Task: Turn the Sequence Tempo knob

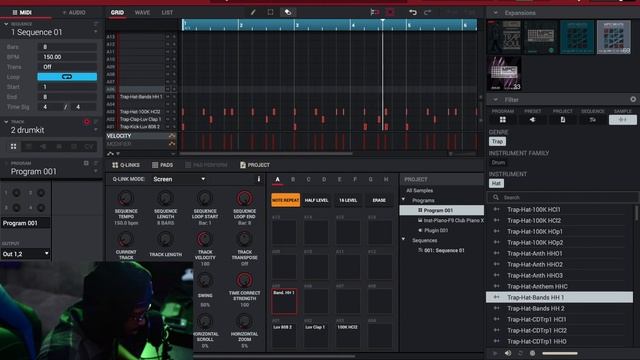Action: tap(126, 199)
